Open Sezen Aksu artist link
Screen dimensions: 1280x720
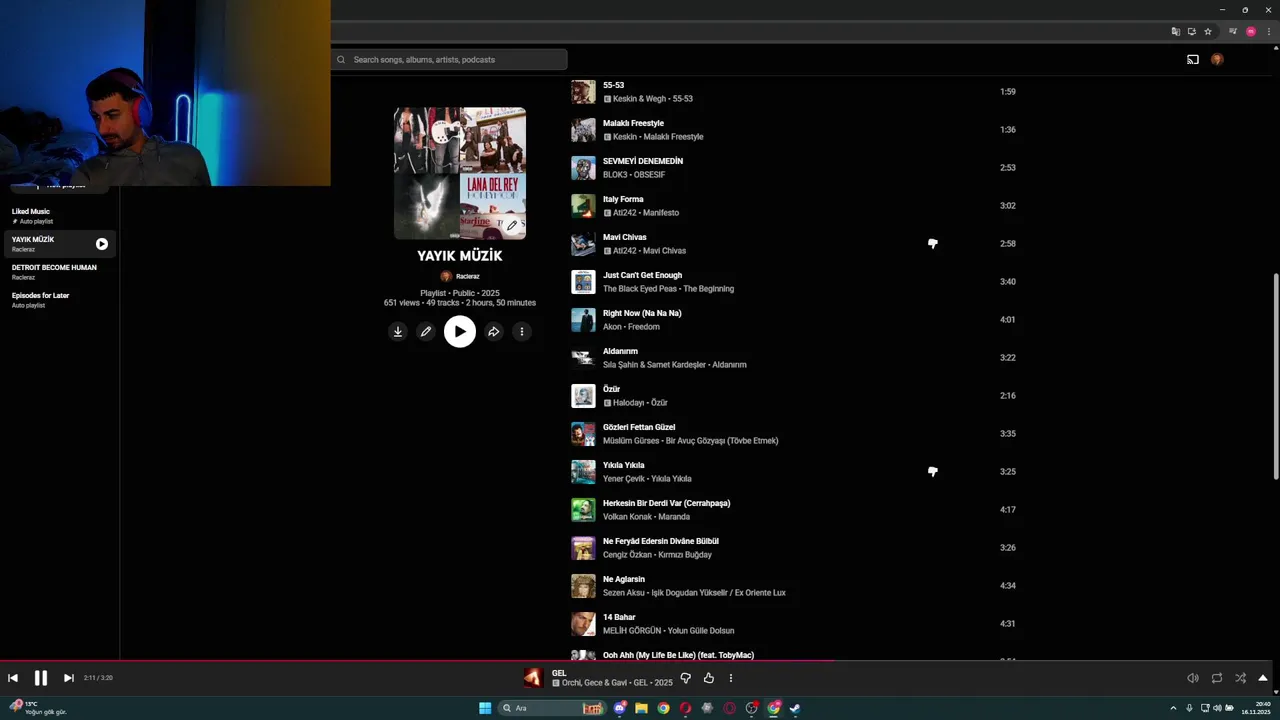pyautogui.click(x=626, y=593)
